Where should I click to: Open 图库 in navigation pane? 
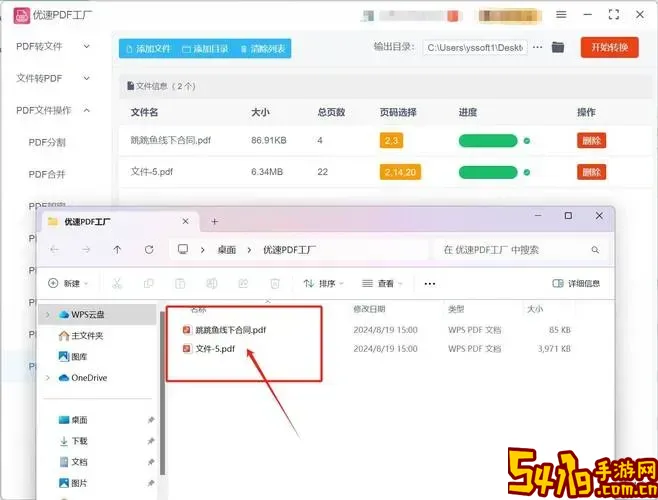pos(73,356)
